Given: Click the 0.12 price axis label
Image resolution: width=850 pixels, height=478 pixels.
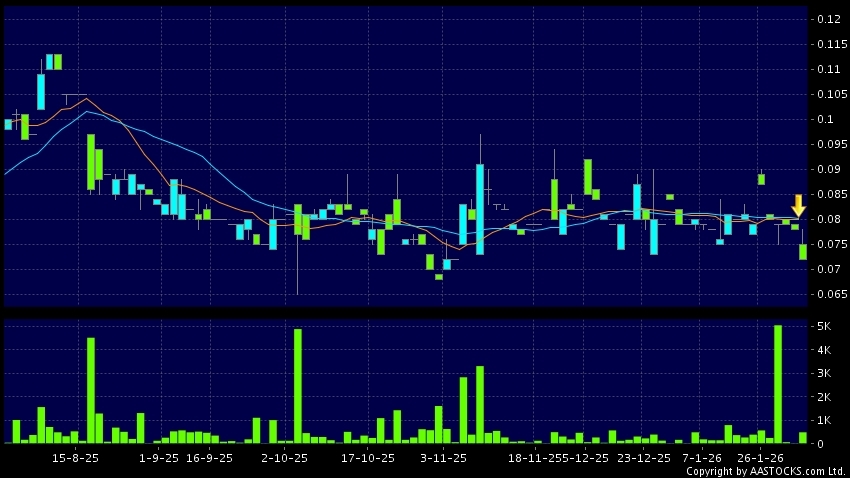Looking at the screenshot, I should click(x=827, y=20).
